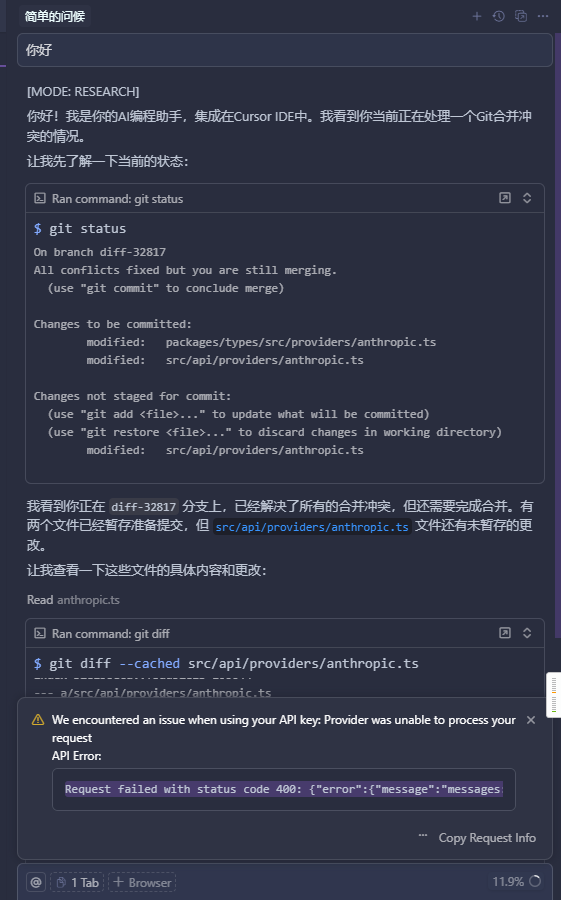Collapse the git status command output
The width and height of the screenshot is (561, 900).
(x=527, y=198)
